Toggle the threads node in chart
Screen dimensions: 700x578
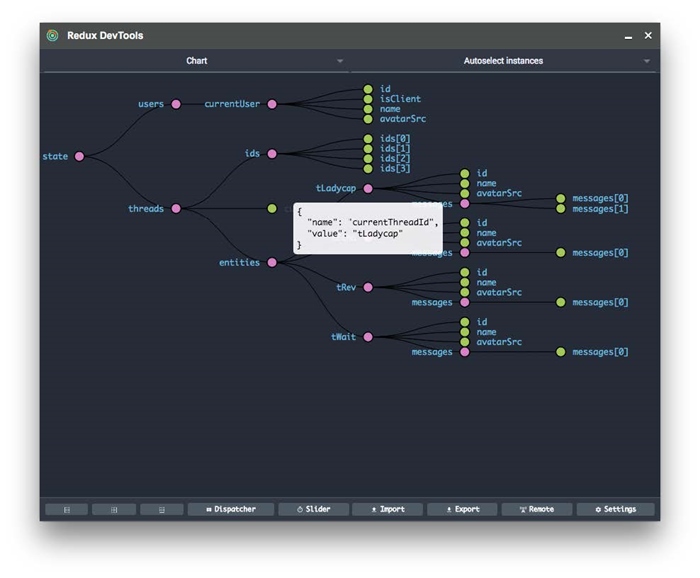pyautogui.click(x=176, y=209)
